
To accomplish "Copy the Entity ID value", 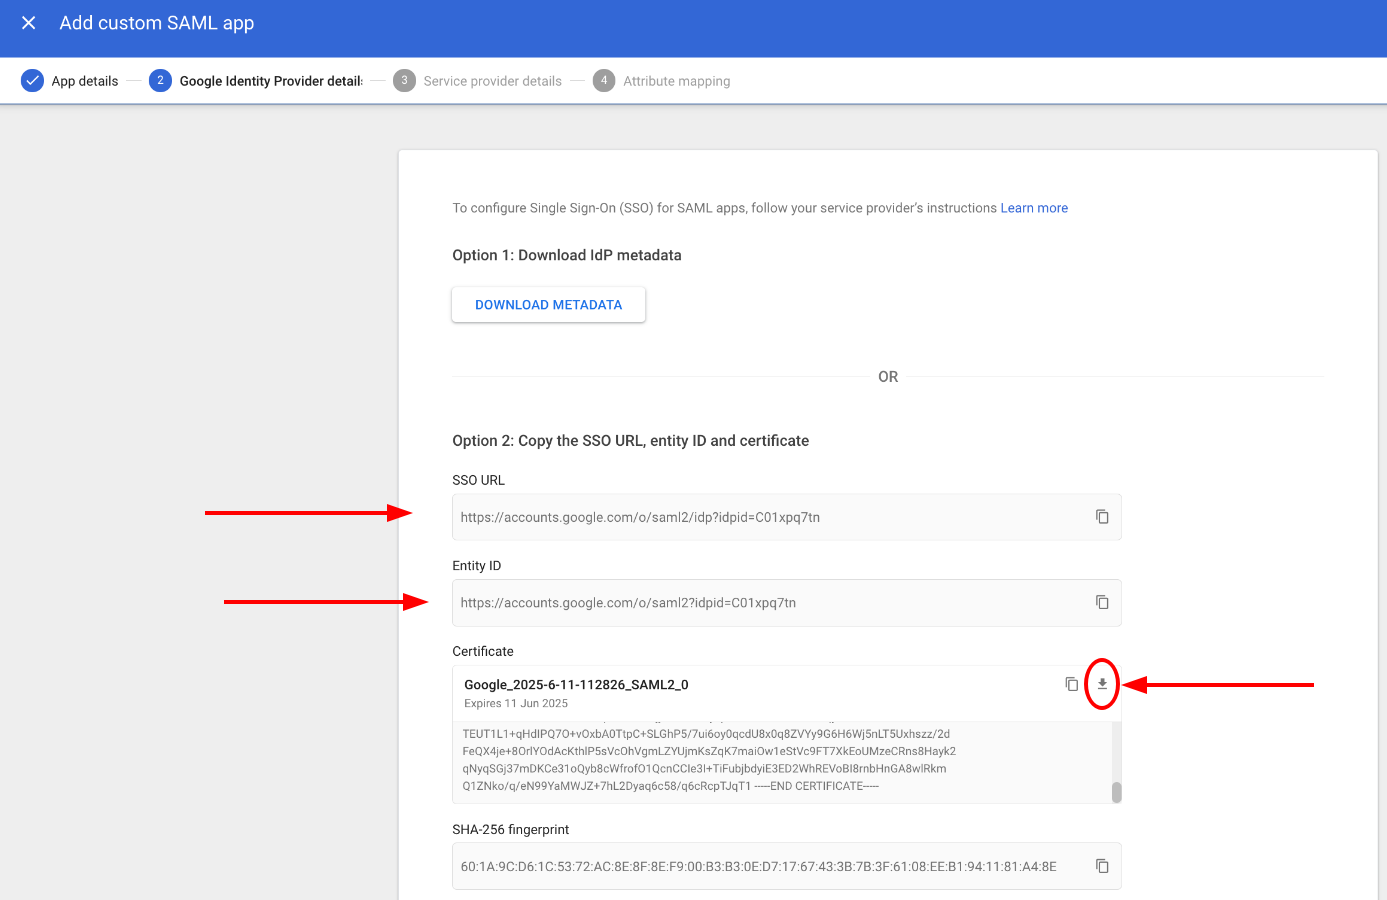I will click(1102, 602).
